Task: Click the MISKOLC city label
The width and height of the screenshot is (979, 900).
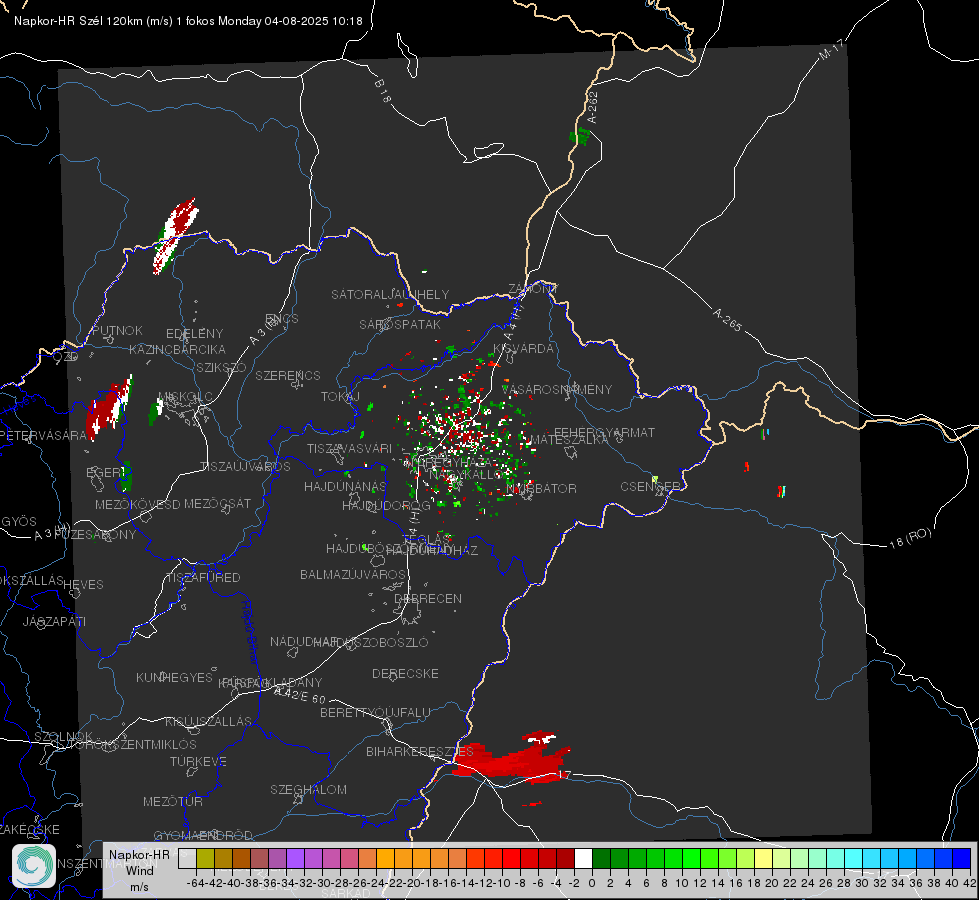Action: pos(185,397)
